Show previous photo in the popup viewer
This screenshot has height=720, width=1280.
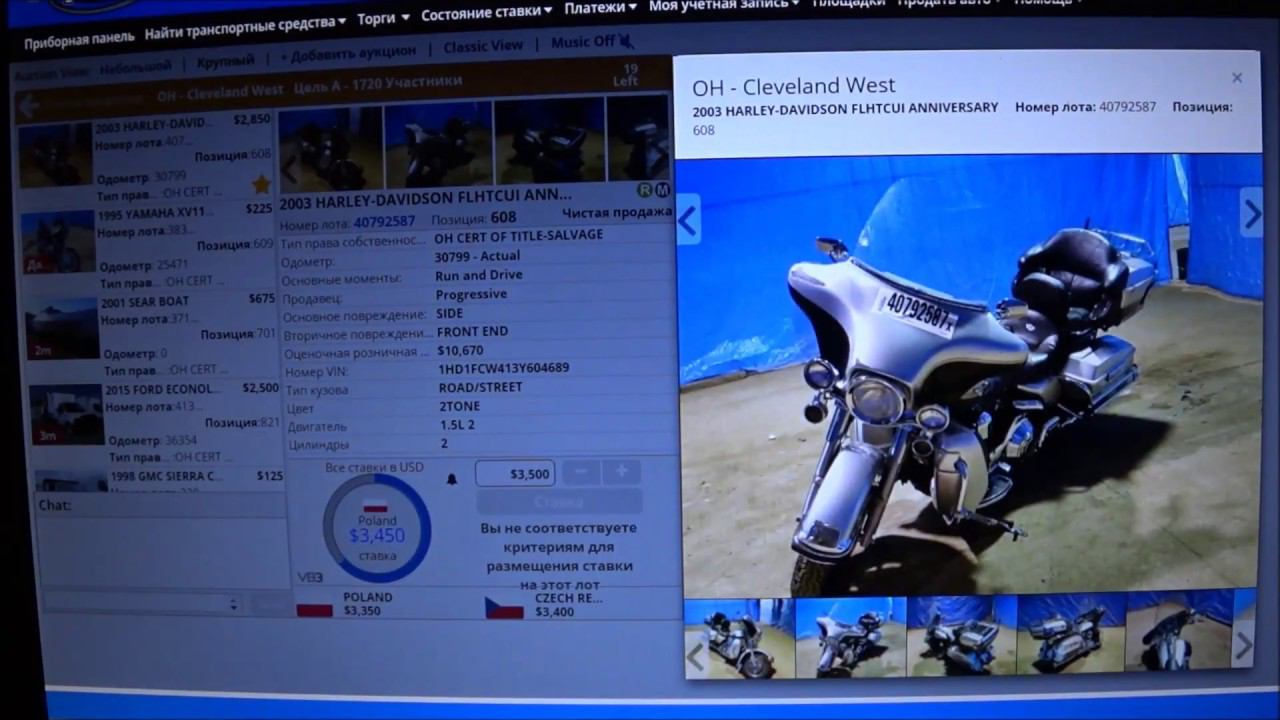[688, 220]
